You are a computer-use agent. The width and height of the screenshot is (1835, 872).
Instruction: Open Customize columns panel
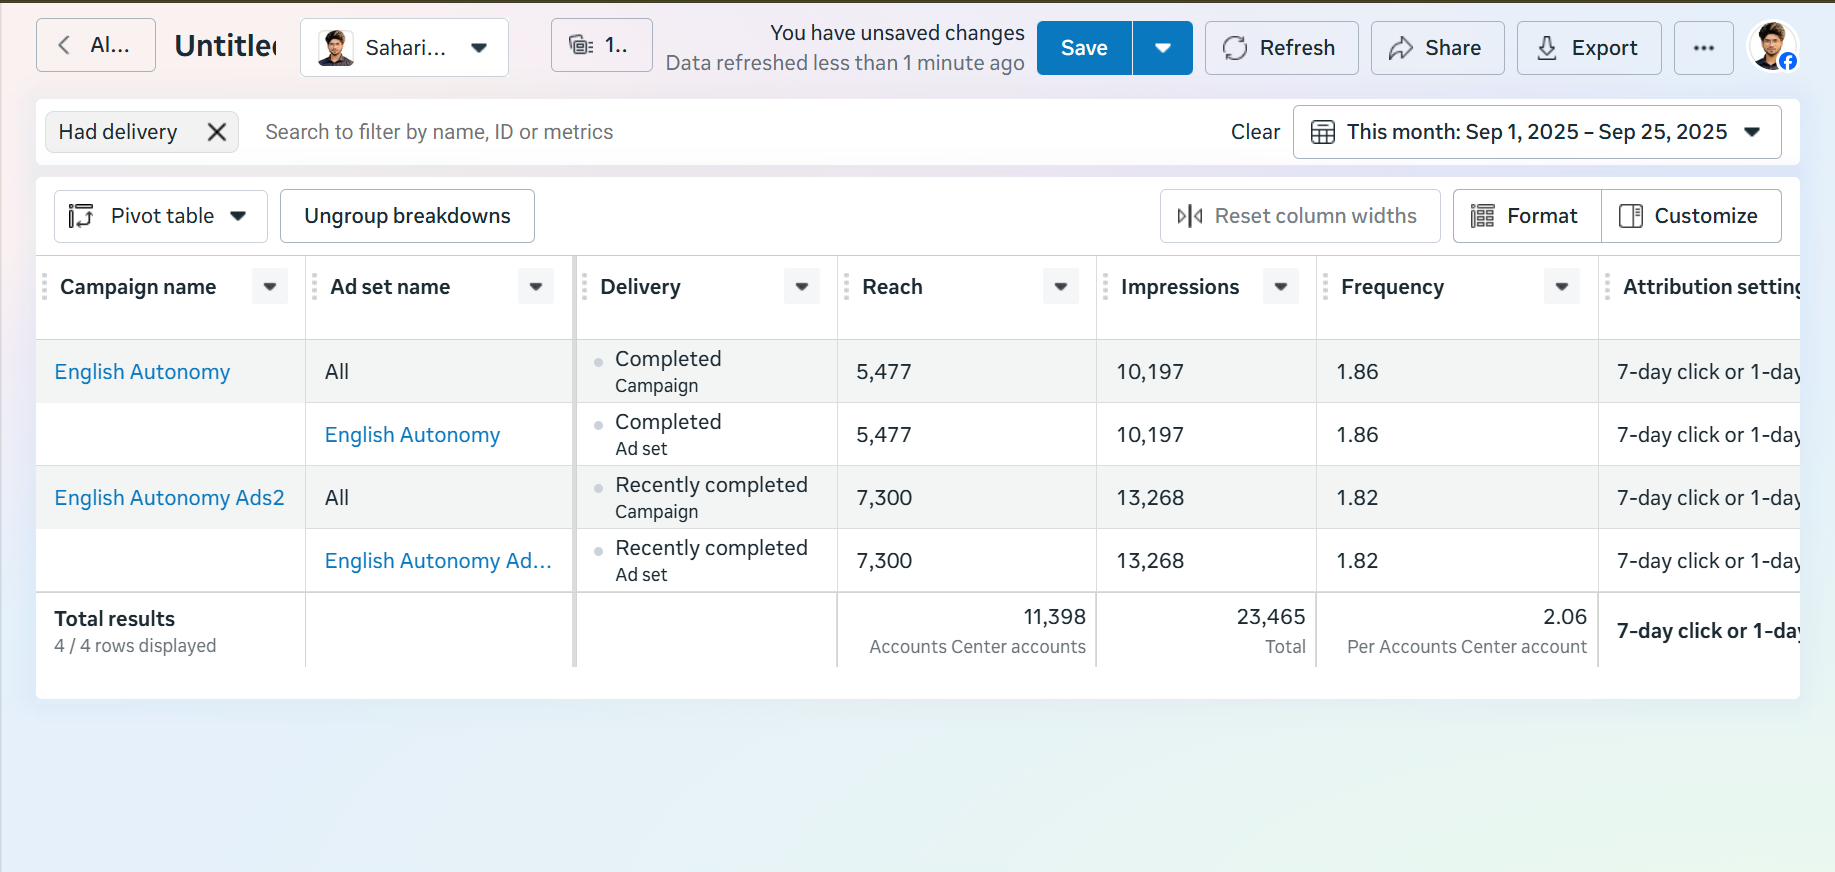click(x=1690, y=216)
